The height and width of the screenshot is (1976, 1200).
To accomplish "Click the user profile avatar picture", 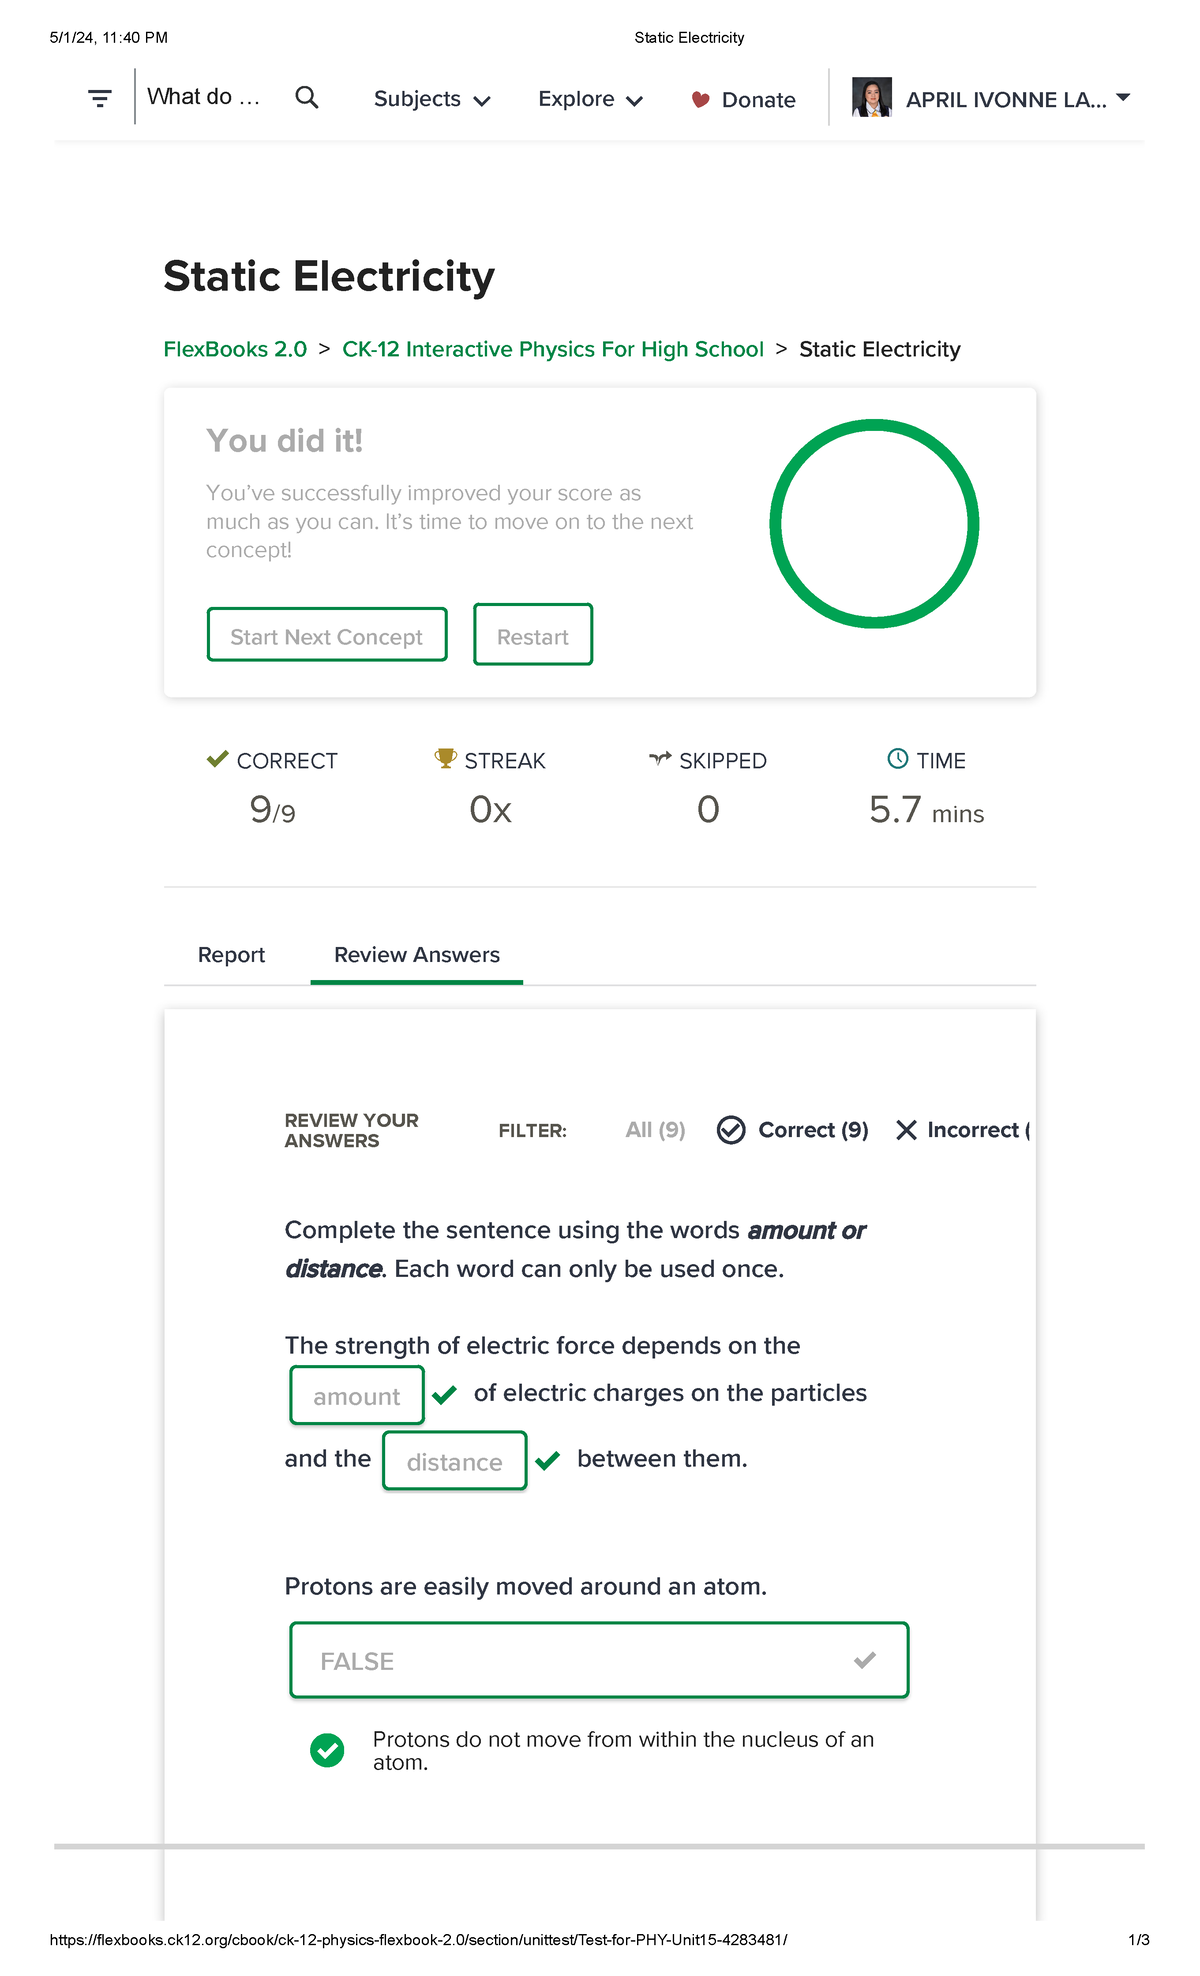I will click(x=871, y=98).
